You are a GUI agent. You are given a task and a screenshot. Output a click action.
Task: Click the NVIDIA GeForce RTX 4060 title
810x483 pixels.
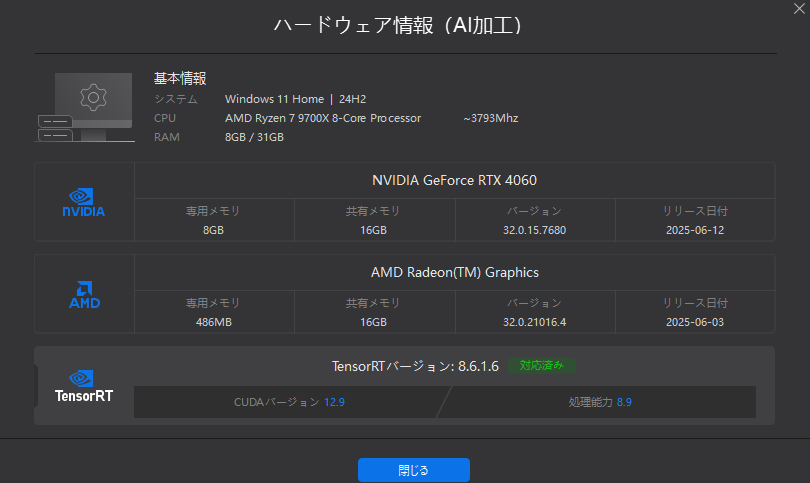(455, 180)
